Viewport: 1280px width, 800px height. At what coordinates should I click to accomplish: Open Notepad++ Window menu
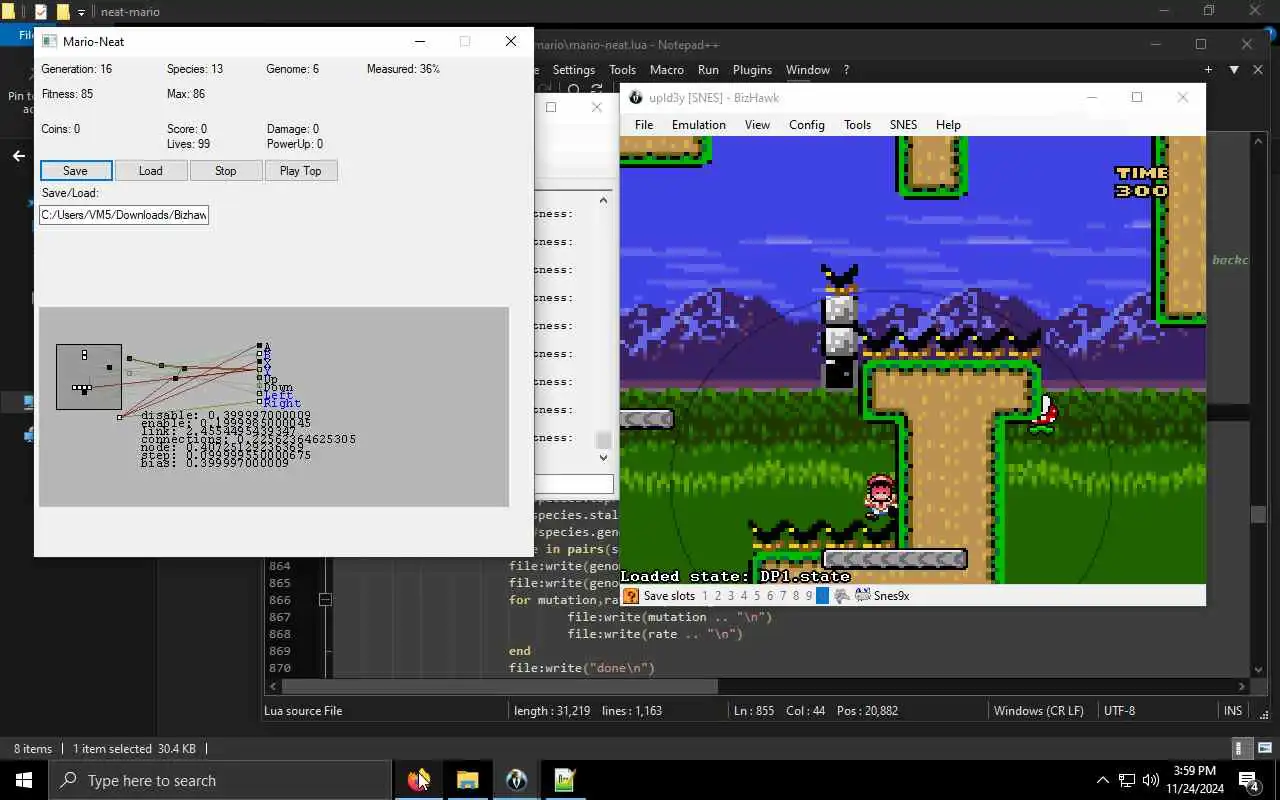tap(807, 70)
